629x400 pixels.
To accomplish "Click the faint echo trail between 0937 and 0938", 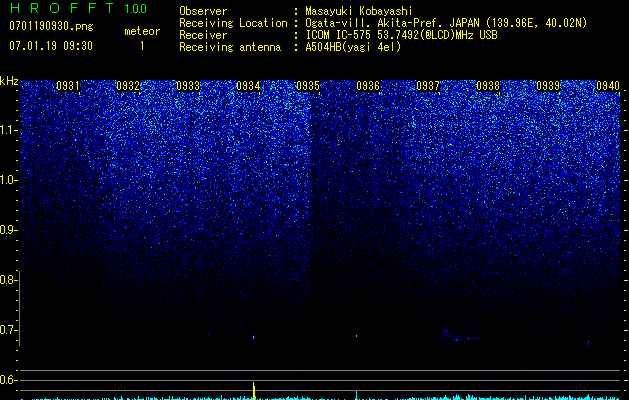I will [465, 336].
